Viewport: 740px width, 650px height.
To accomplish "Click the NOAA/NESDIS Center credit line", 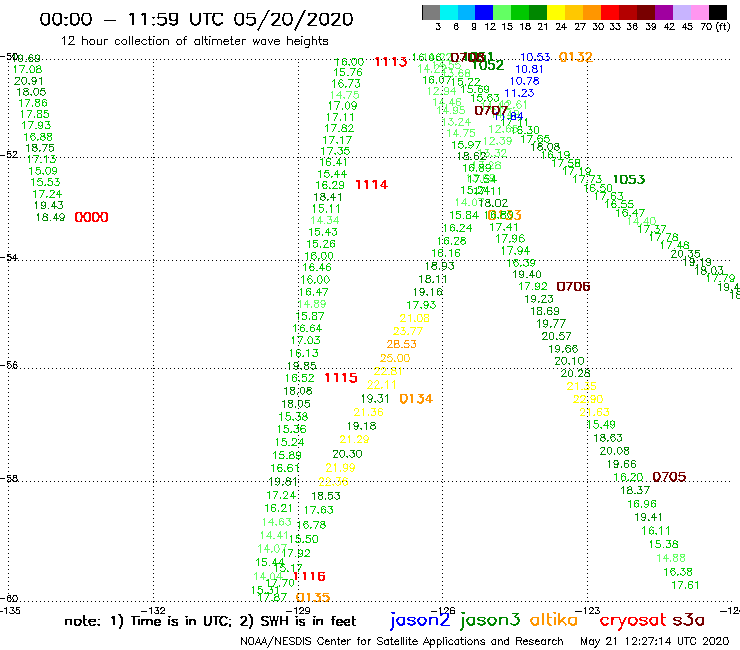I will (402, 642).
